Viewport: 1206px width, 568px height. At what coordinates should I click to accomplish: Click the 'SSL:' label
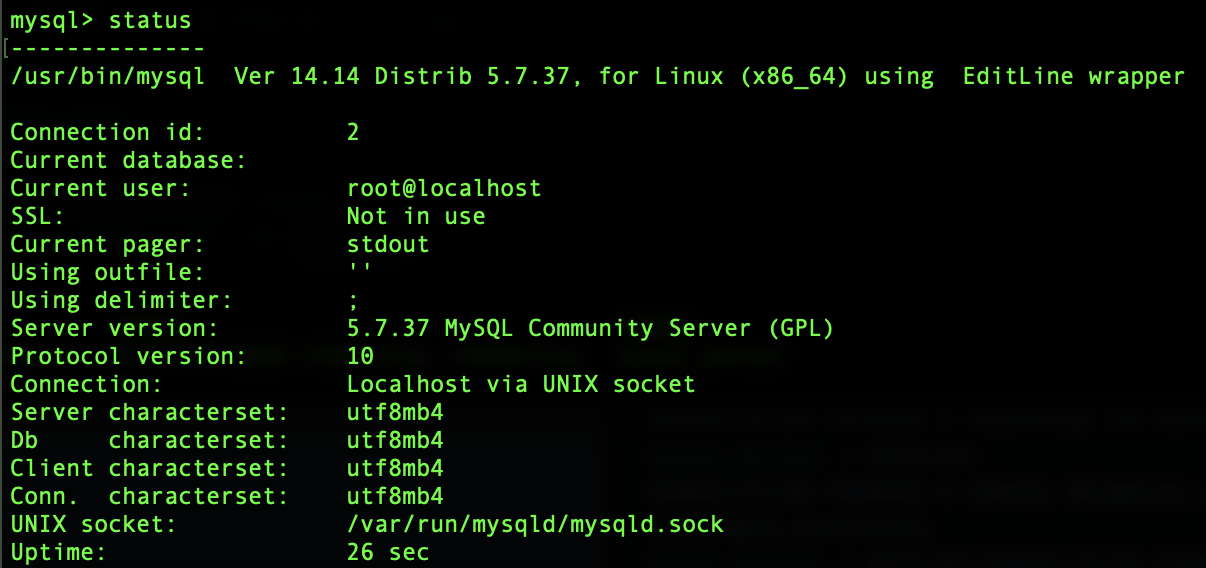37,216
